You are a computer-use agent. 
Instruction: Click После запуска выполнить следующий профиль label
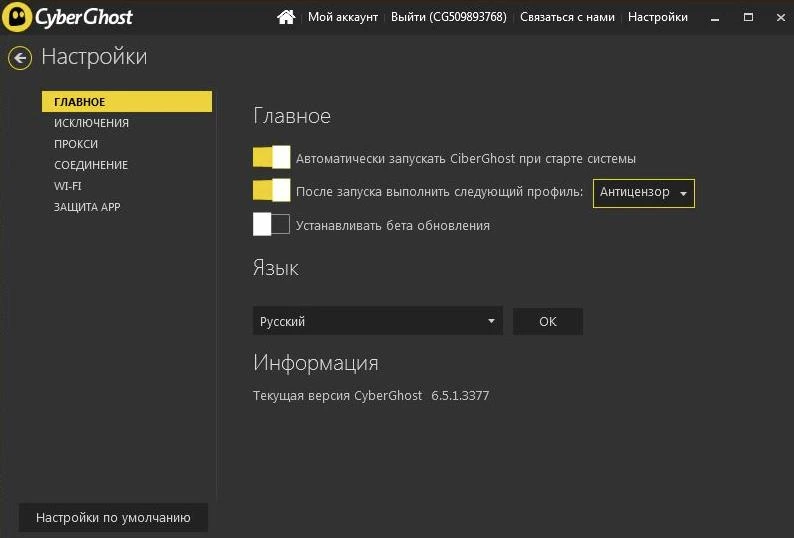click(440, 192)
